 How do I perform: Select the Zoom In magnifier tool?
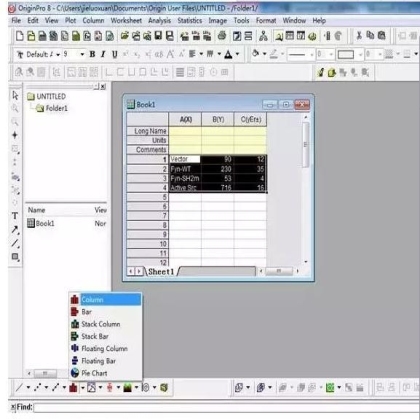15,108
